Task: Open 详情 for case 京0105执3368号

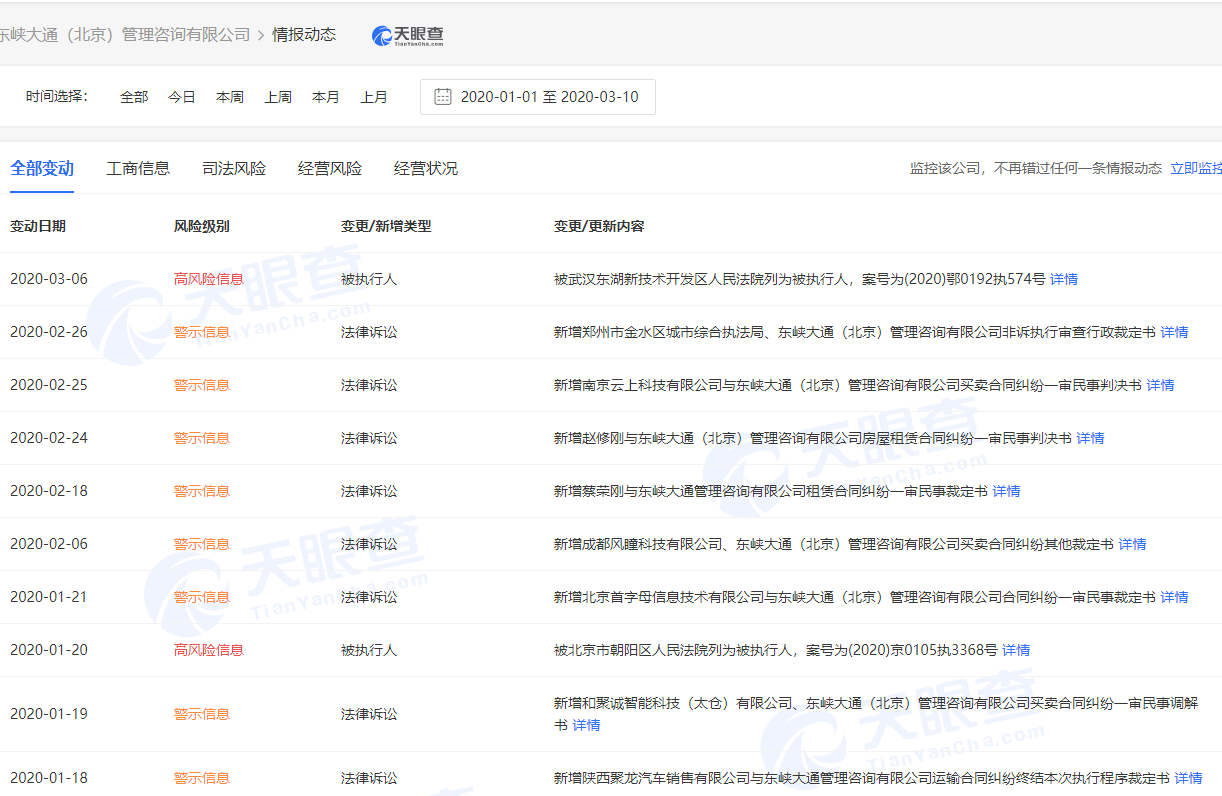Action: 1016,650
